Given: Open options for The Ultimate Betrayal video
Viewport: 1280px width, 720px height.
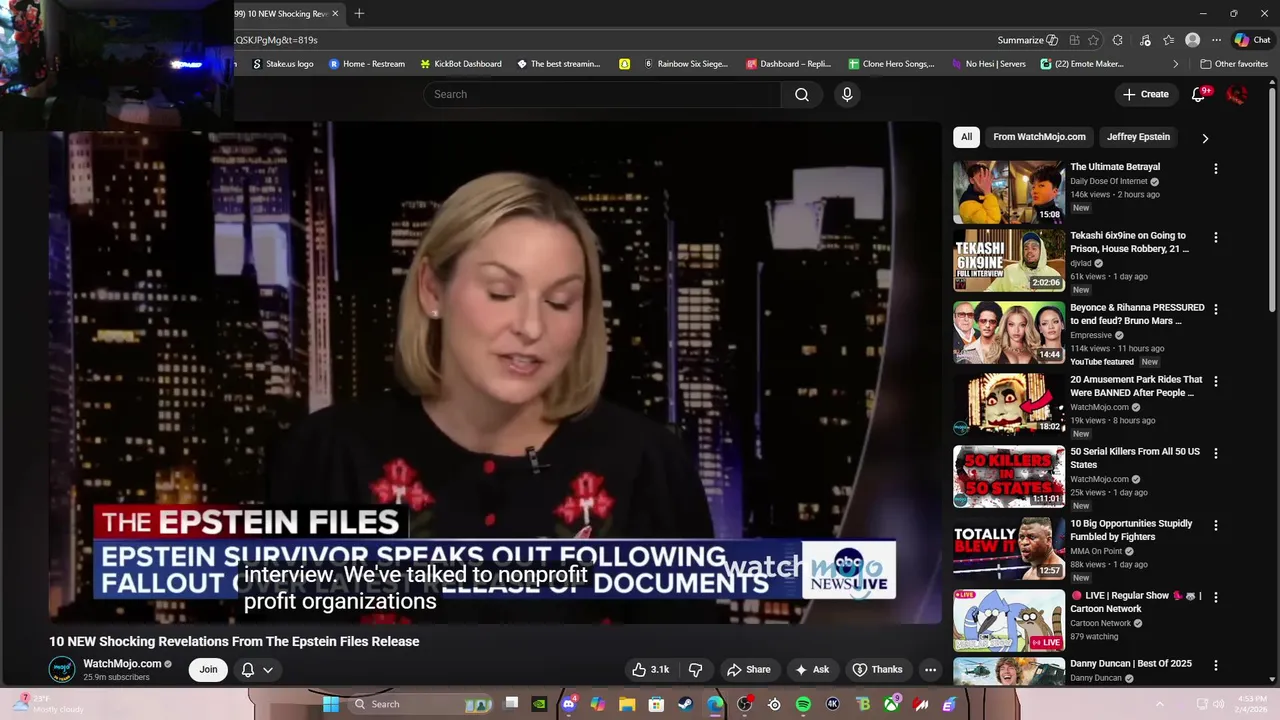Looking at the screenshot, I should click(x=1216, y=169).
